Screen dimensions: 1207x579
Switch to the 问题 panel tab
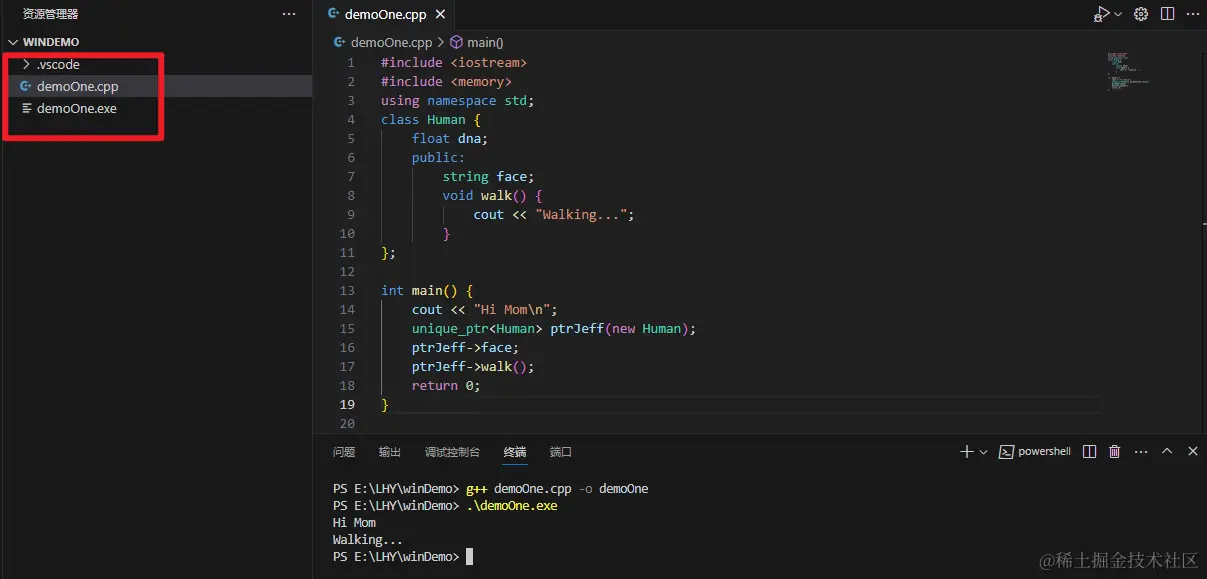click(344, 452)
